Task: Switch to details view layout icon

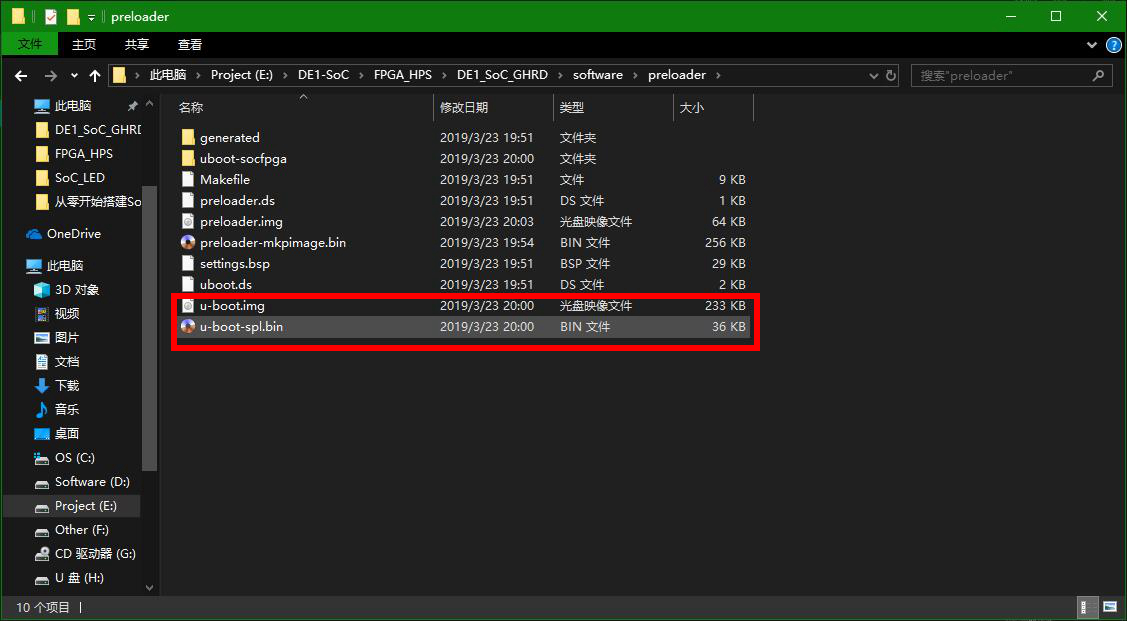Action: 1088,607
